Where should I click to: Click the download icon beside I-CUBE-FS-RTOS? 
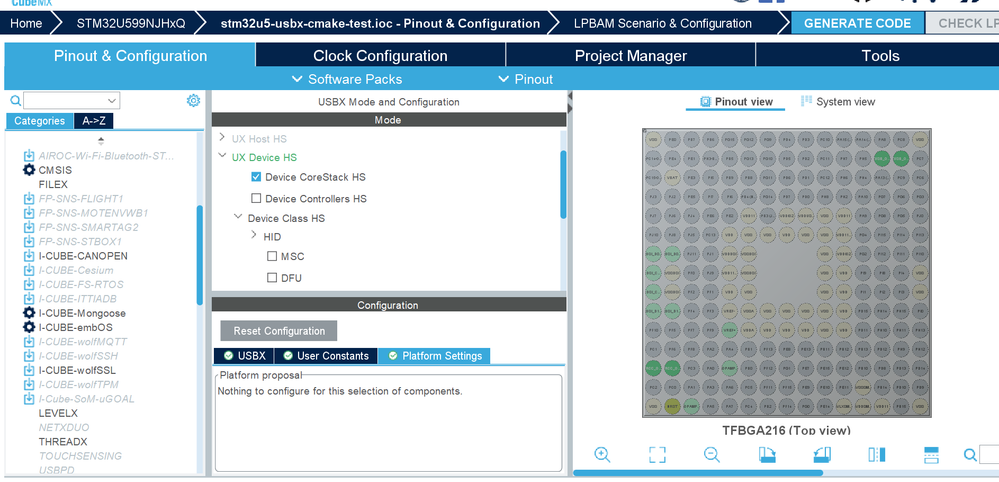pyautogui.click(x=29, y=285)
